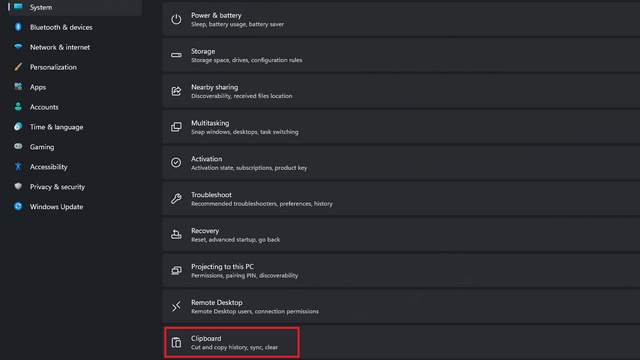Click the Nearby sharing icon

[176, 91]
